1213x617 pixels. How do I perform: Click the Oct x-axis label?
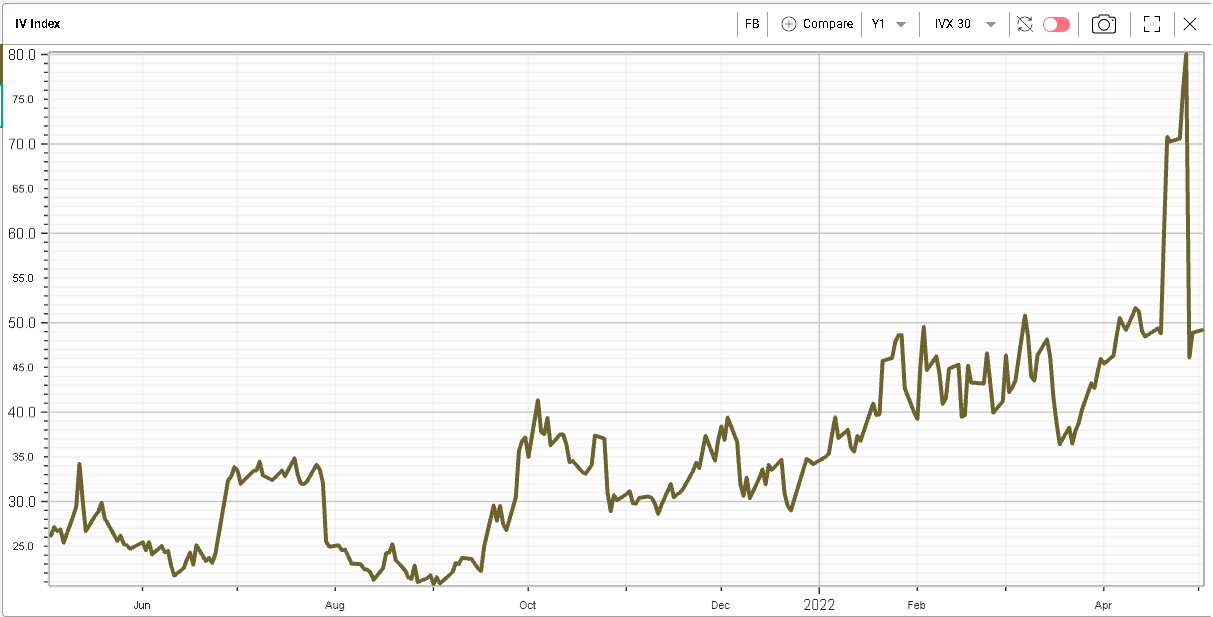click(527, 605)
